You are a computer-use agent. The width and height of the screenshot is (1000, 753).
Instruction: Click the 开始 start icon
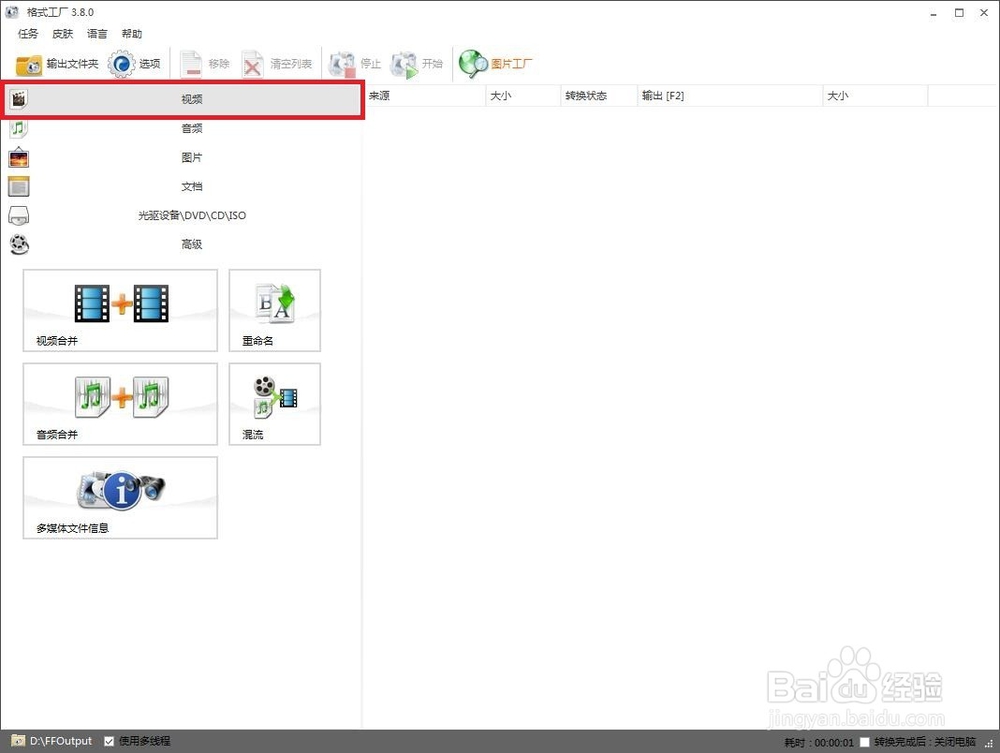[404, 64]
